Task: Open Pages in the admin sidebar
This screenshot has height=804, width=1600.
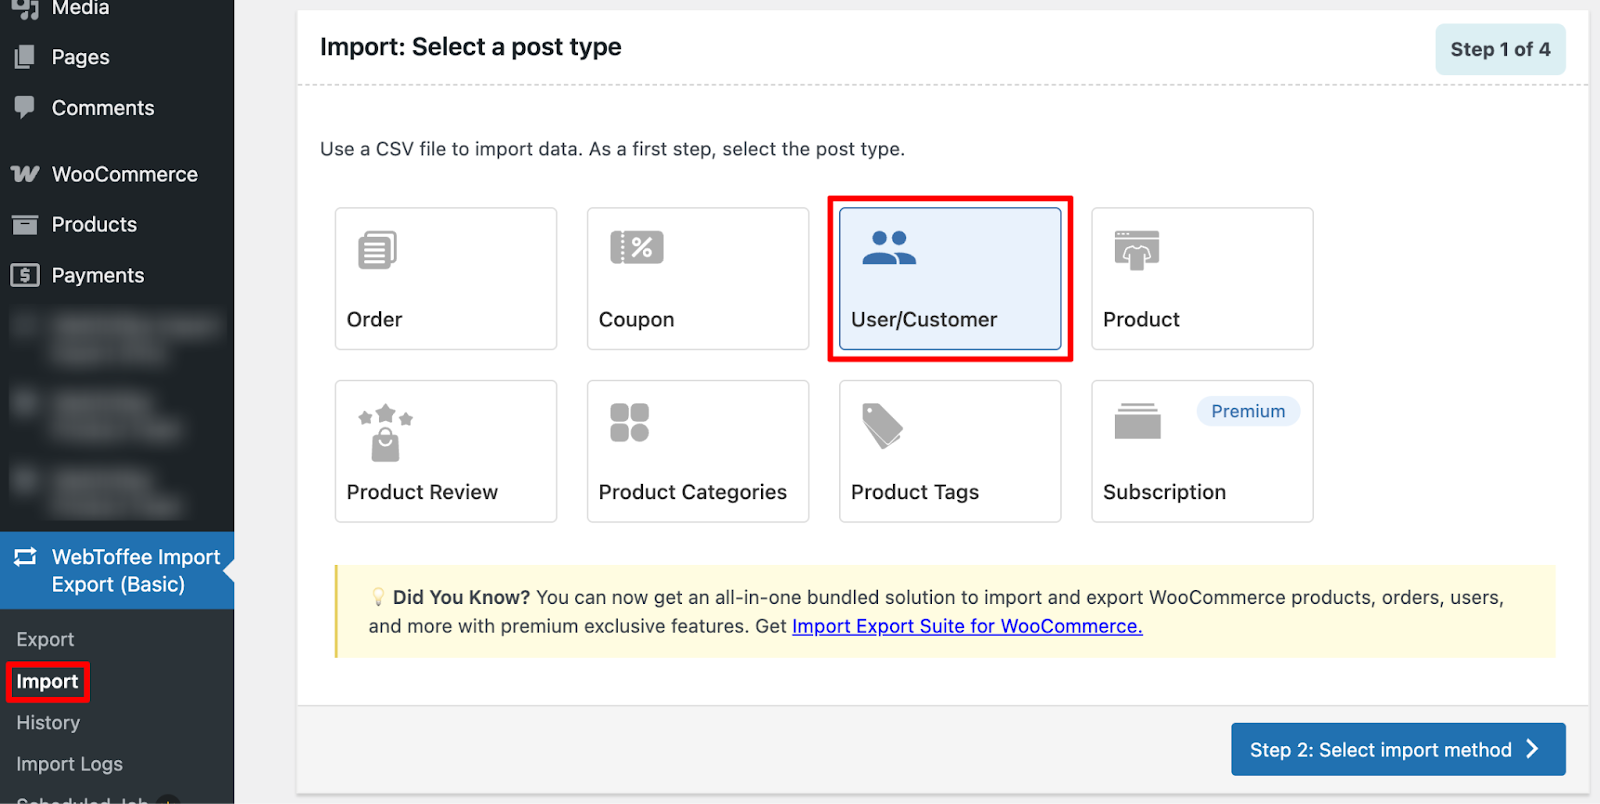Action: click(x=80, y=57)
